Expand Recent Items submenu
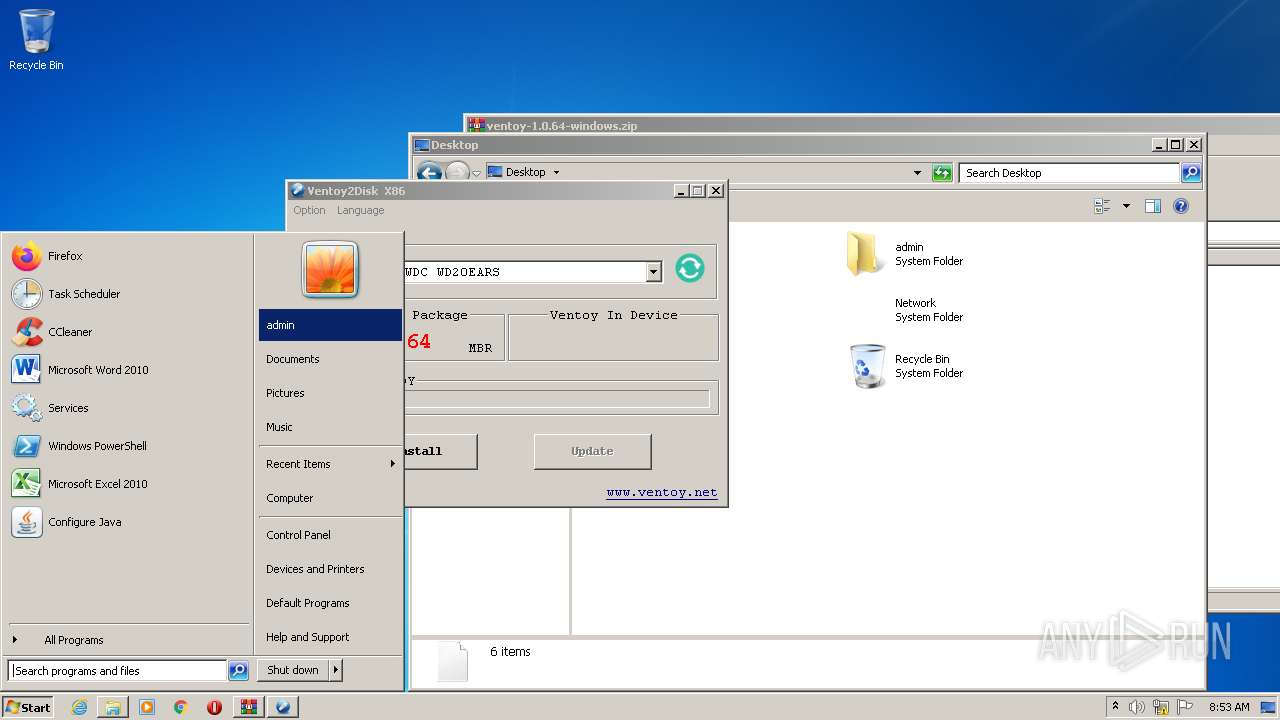1280x720 pixels. (x=330, y=464)
